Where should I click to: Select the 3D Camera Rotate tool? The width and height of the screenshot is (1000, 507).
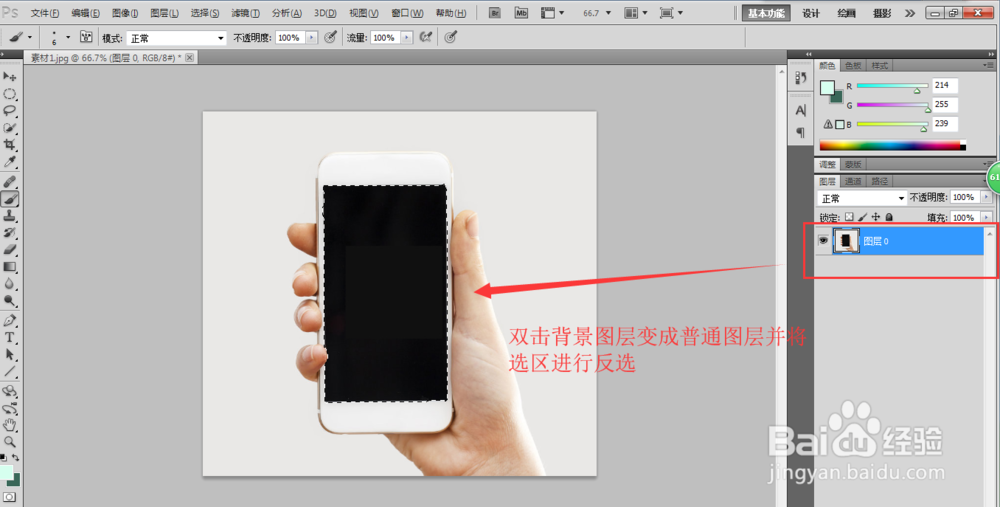point(10,409)
